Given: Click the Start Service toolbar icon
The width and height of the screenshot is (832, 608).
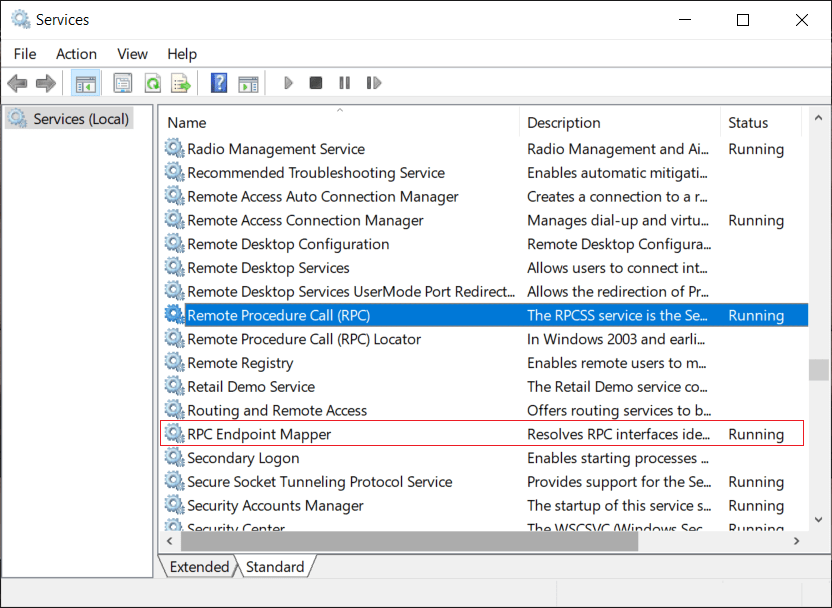Looking at the screenshot, I should tap(288, 82).
